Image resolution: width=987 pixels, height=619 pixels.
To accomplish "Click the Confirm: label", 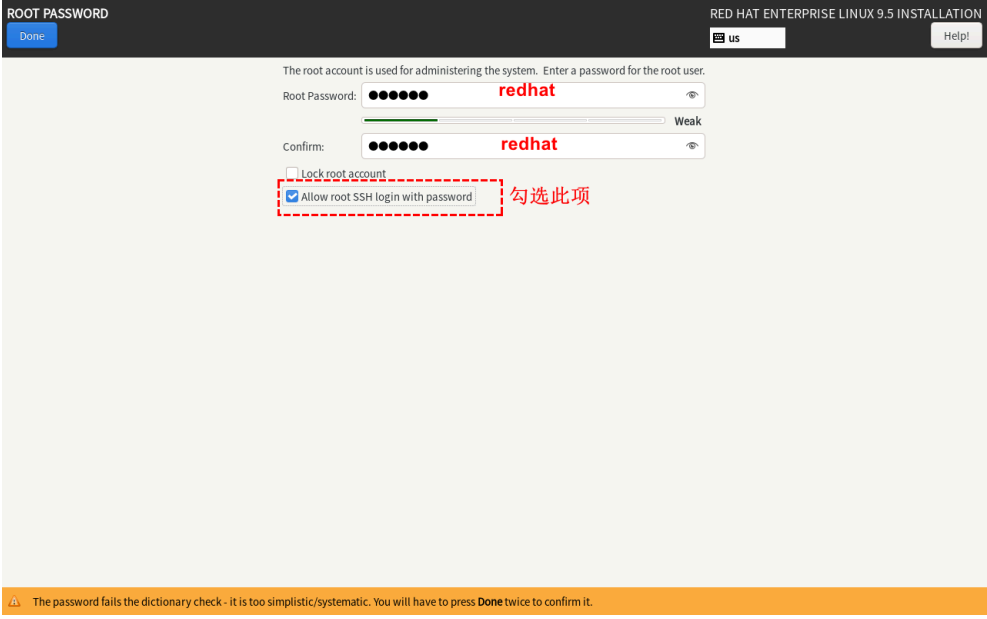I will coord(303,147).
